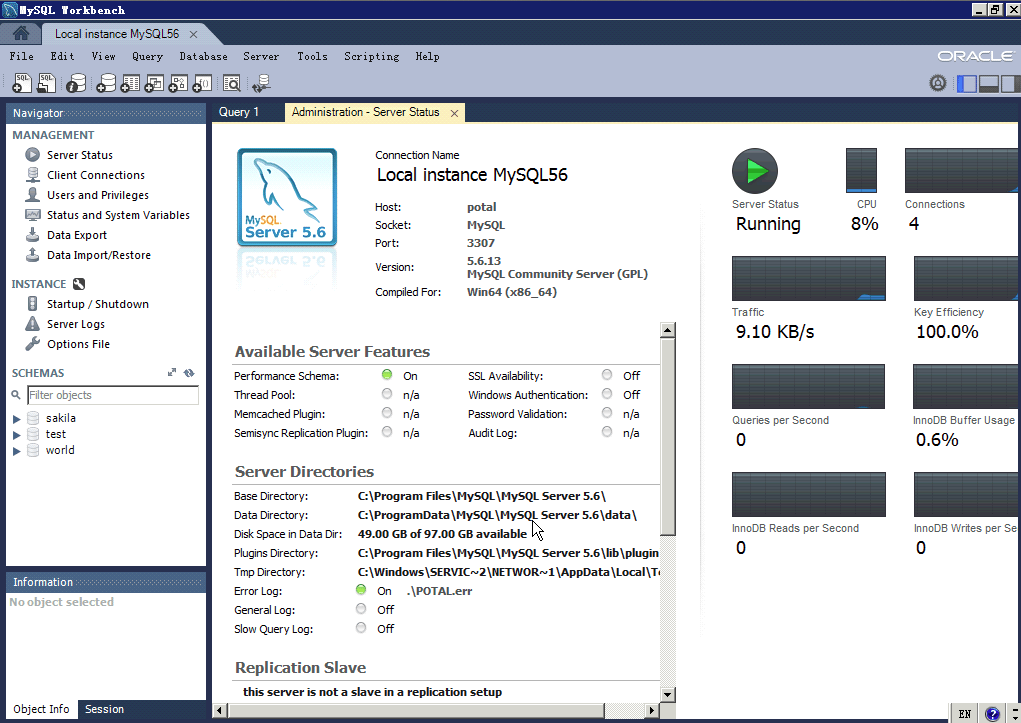Viewport: 1021px width, 723px height.
Task: Create a new stored procedure icon
Action: [x=178, y=83]
